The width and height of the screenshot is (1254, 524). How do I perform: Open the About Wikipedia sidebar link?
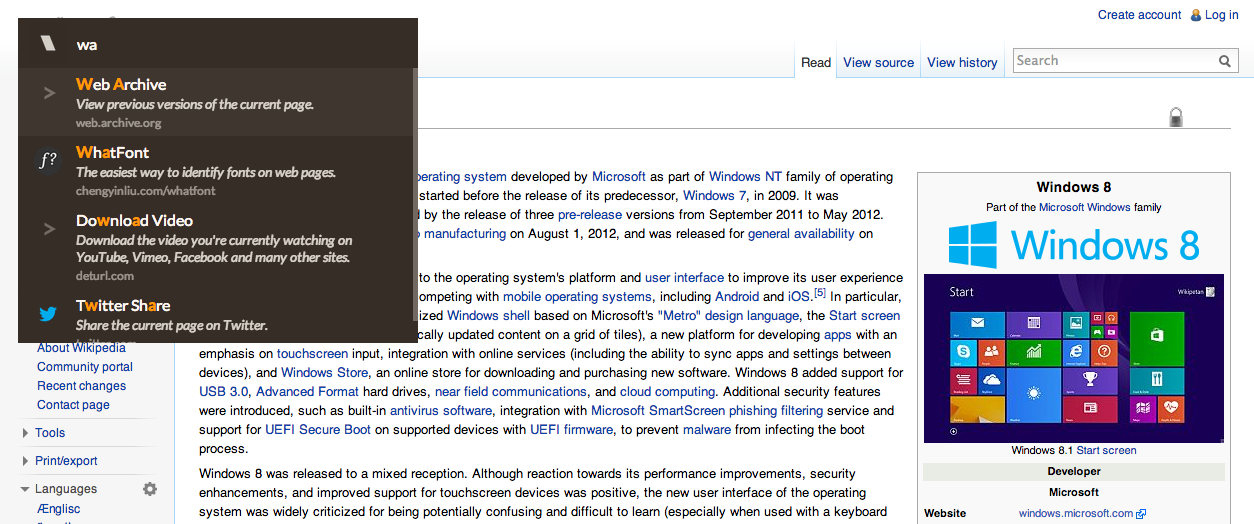click(81, 348)
